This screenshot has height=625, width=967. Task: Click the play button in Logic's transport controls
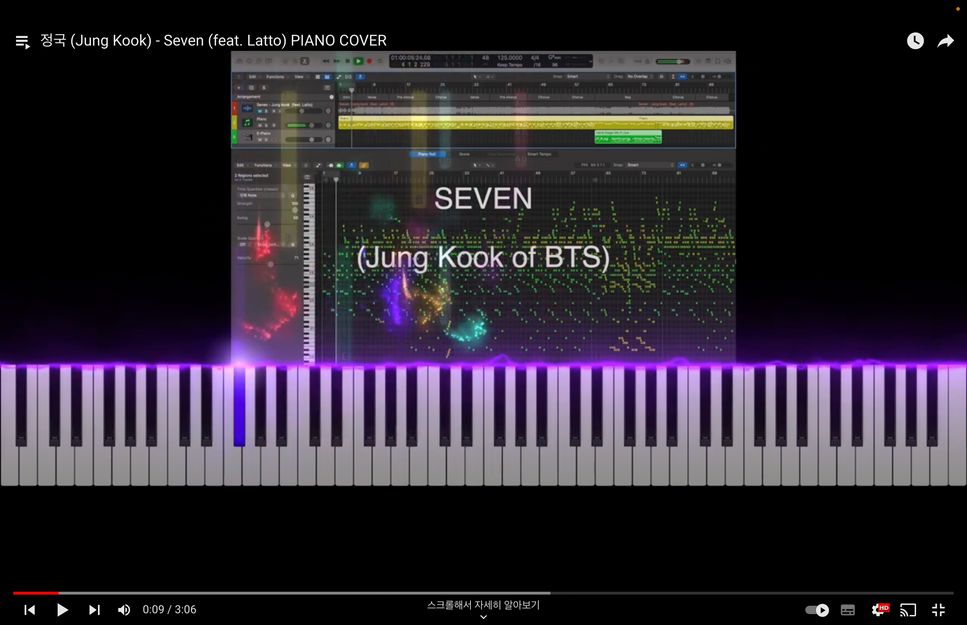click(358, 60)
